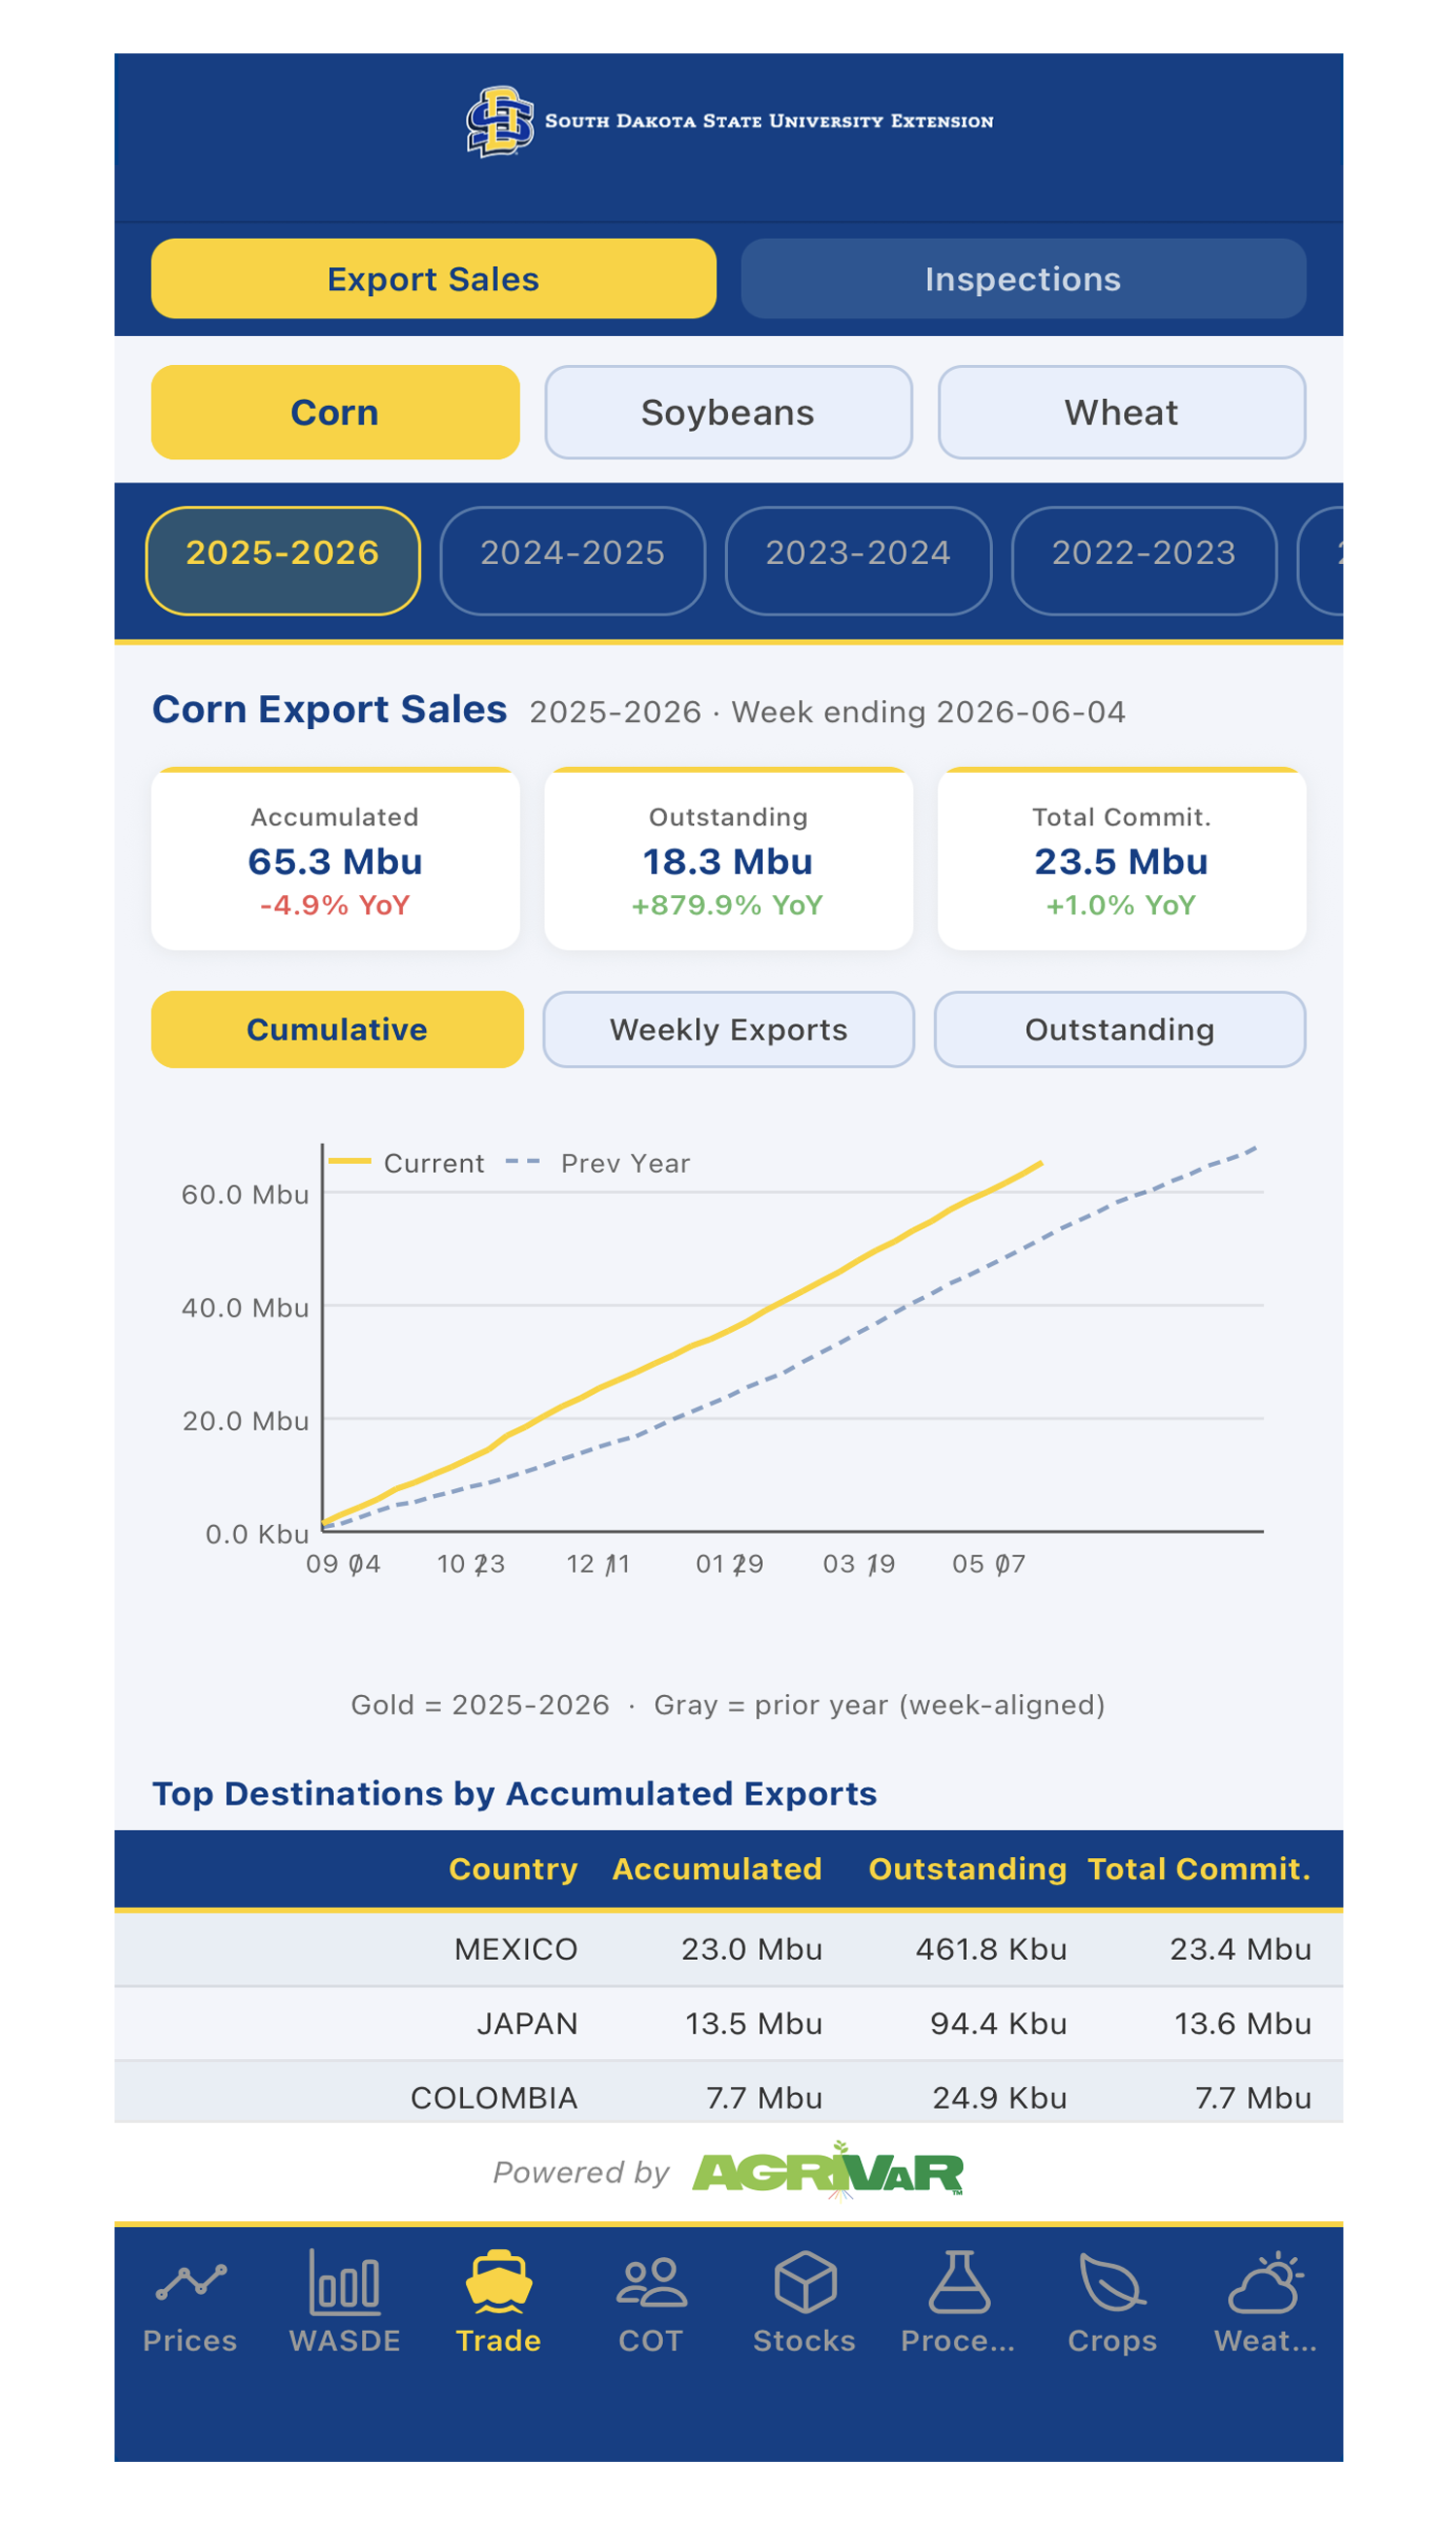The image size is (1456, 2524).
Task: Choose marketing year 2022-2023
Action: [1144, 561]
